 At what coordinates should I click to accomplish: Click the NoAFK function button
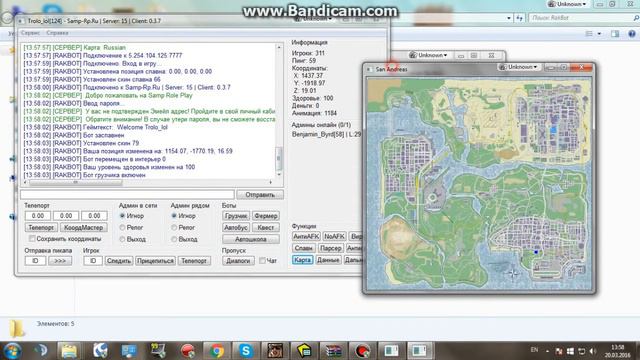[x=334, y=236]
